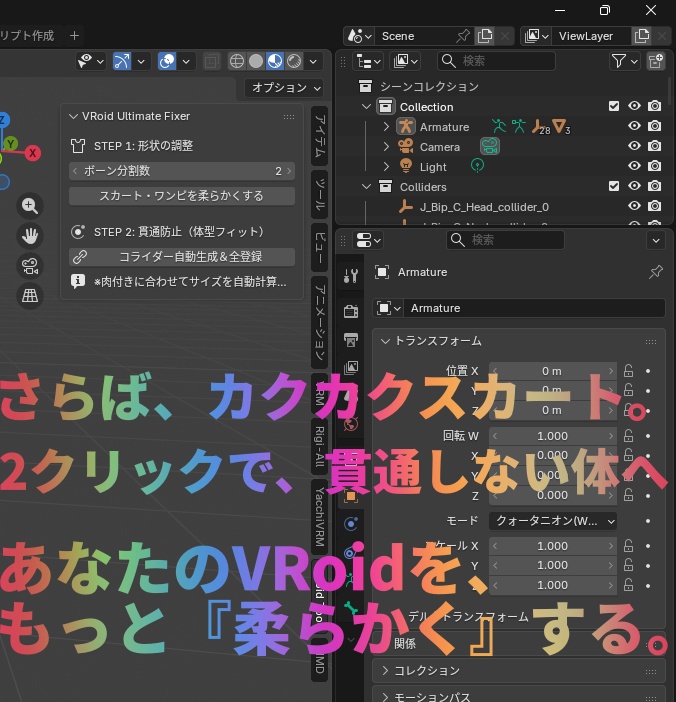This screenshot has width=676, height=702.
Task: Expand the Armature tree item
Action: click(x=386, y=127)
